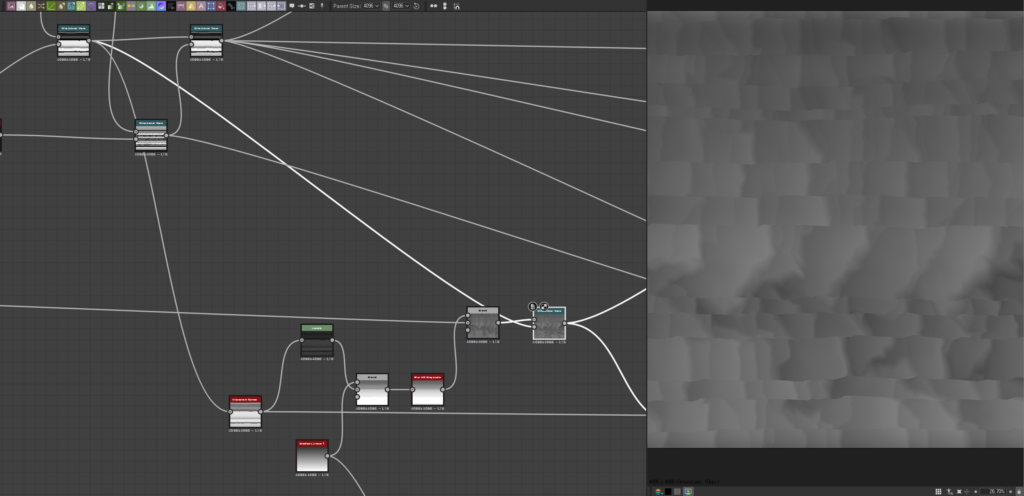The height and width of the screenshot is (496, 1024).
Task: Add a Value Processor node from the toolbar
Action: pyautogui.click(x=231, y=6)
